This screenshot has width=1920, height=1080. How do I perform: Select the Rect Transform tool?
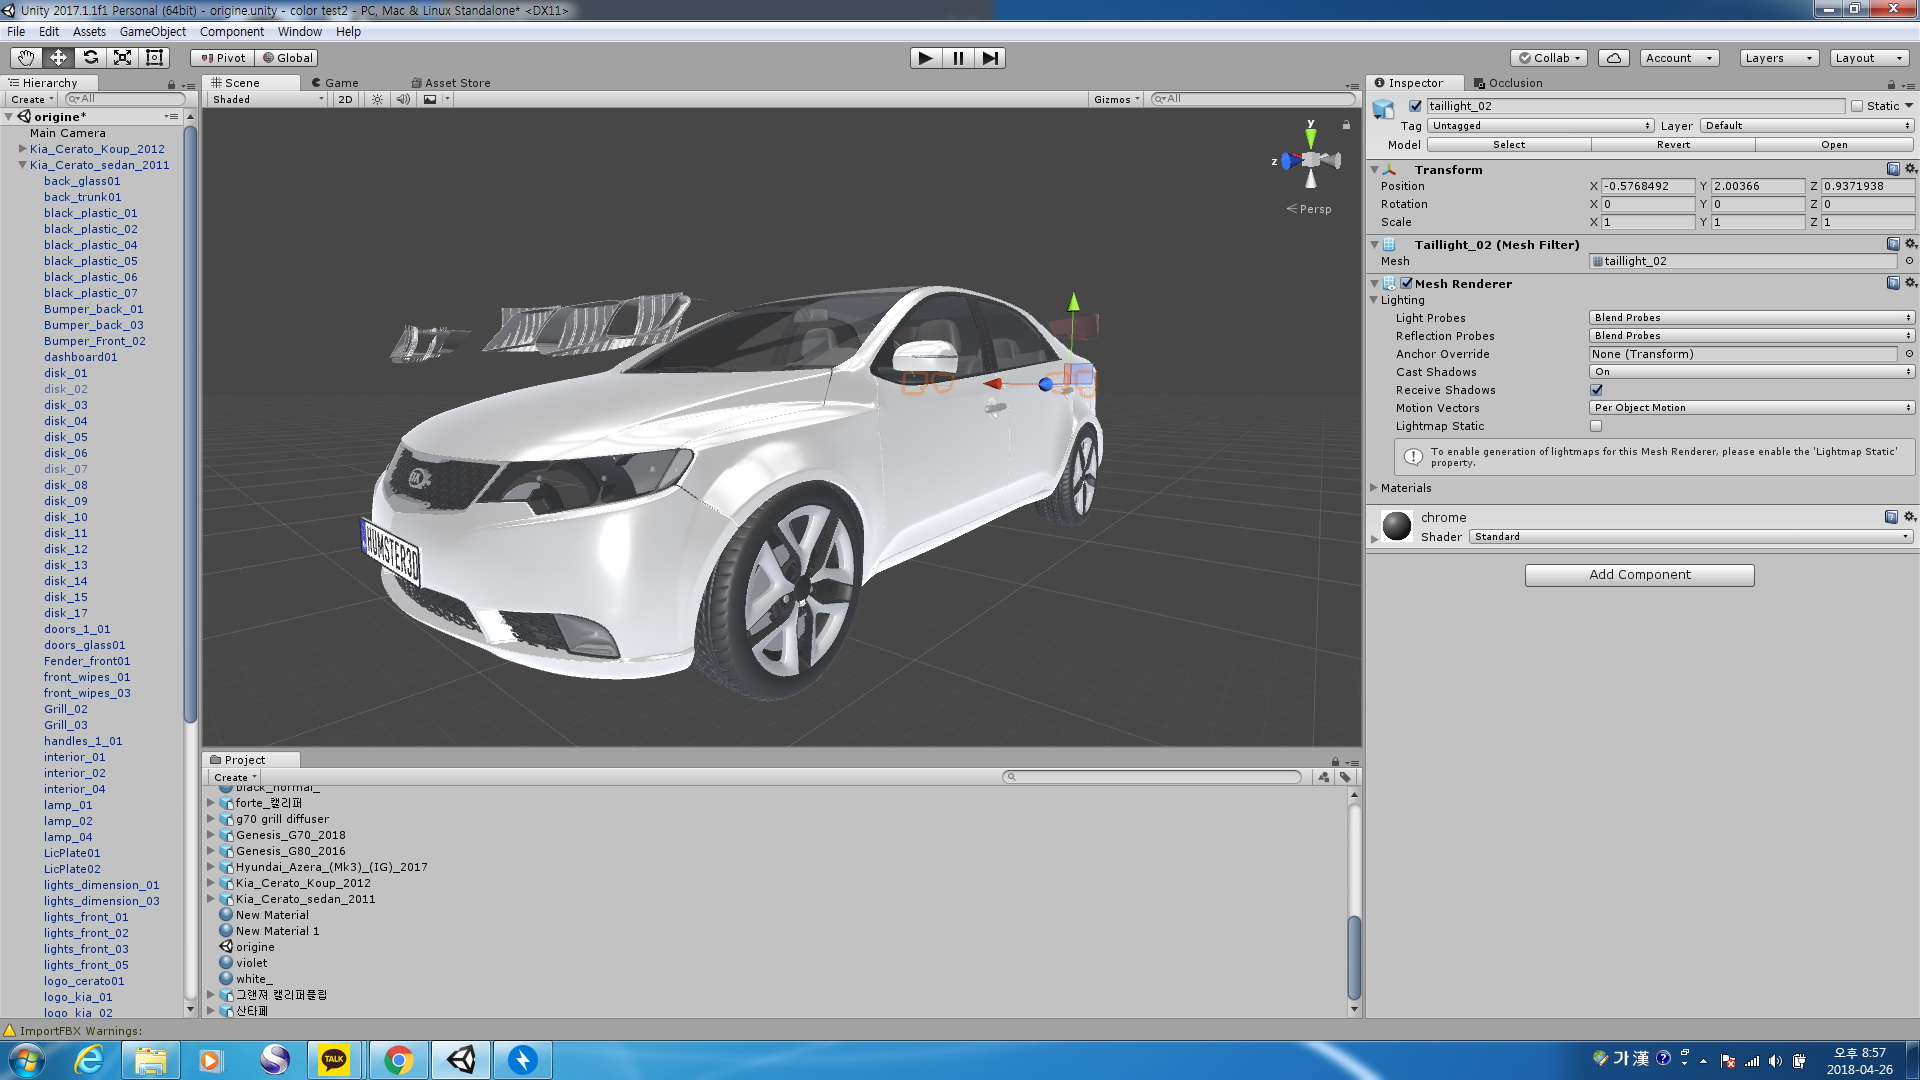pos(154,58)
